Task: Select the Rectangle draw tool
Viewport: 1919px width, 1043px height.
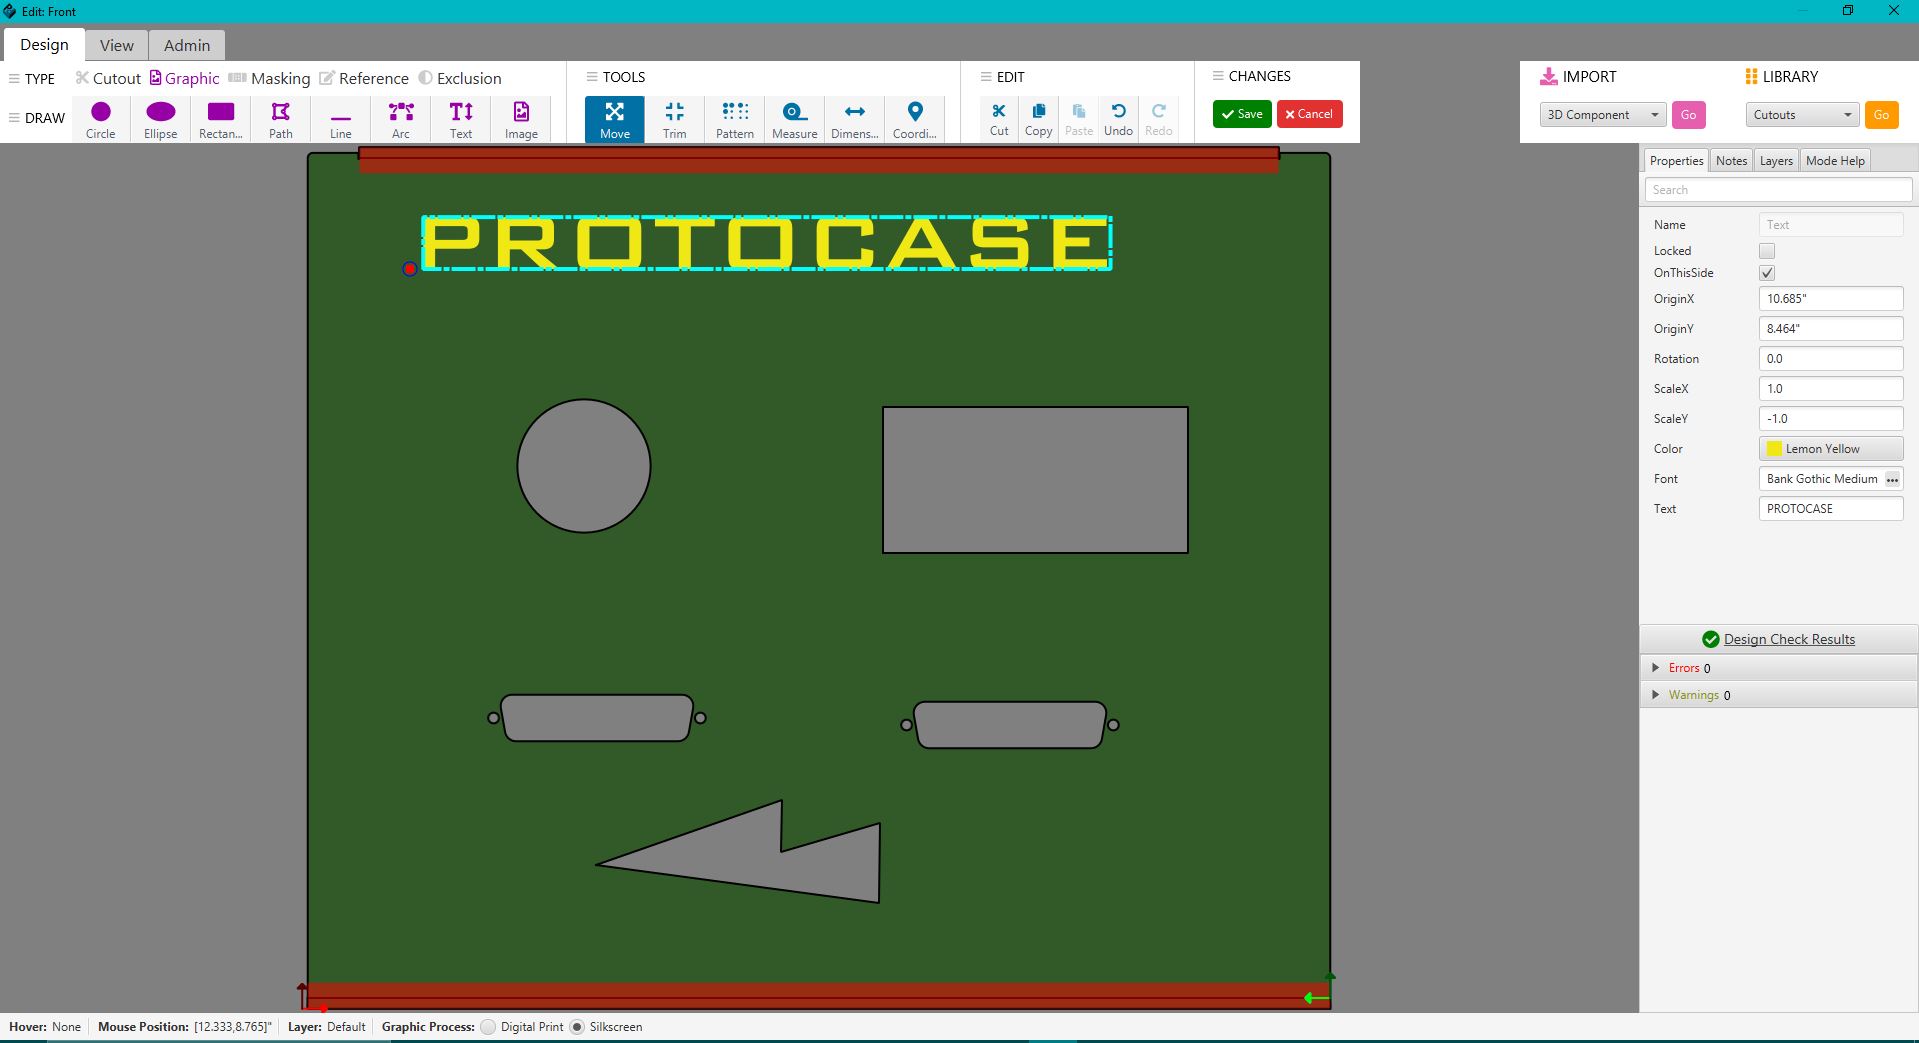Action: pyautogui.click(x=221, y=119)
